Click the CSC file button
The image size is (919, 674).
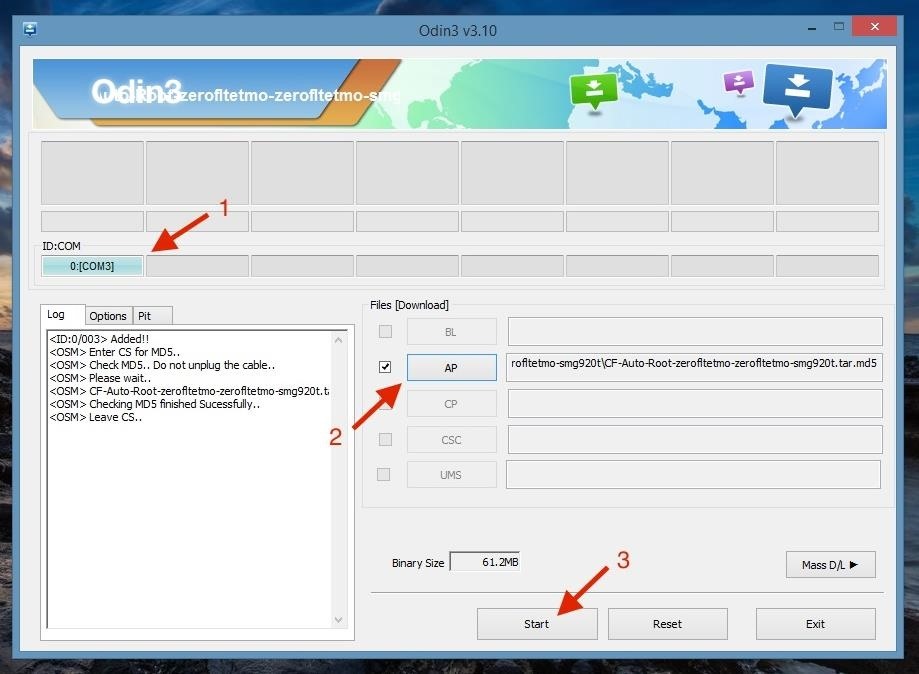tap(451, 440)
